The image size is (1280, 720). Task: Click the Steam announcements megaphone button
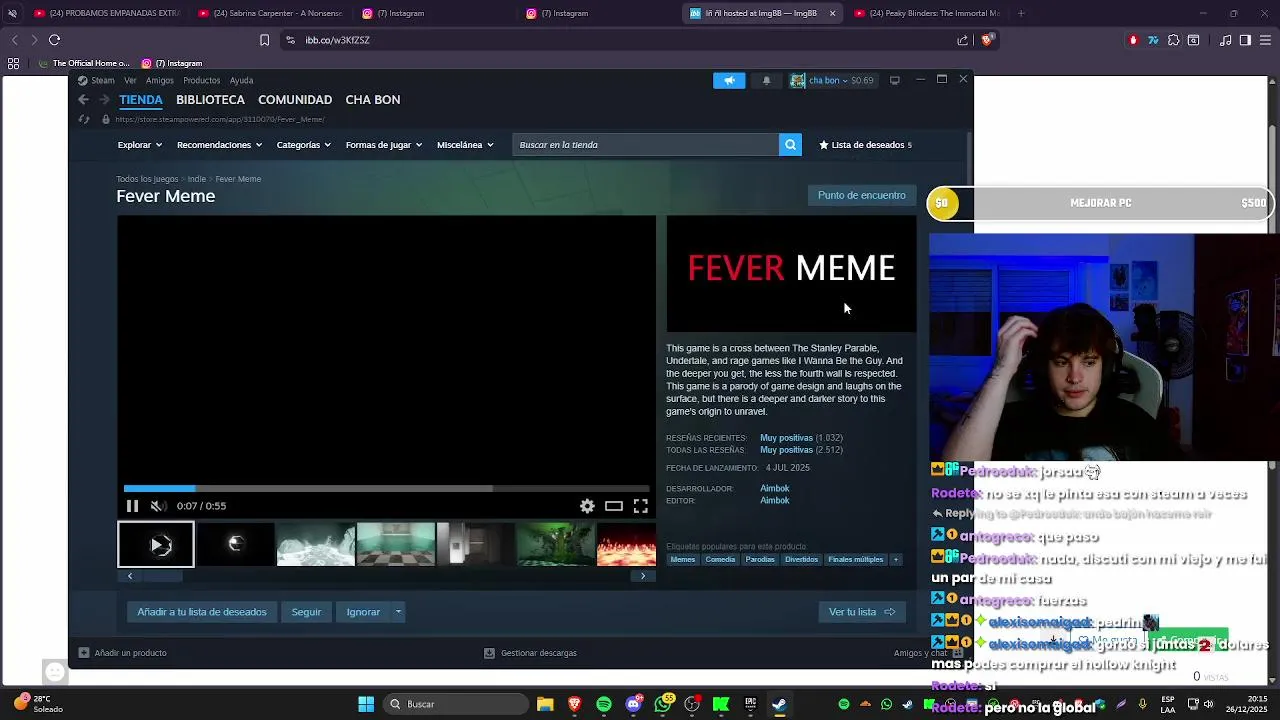729,80
